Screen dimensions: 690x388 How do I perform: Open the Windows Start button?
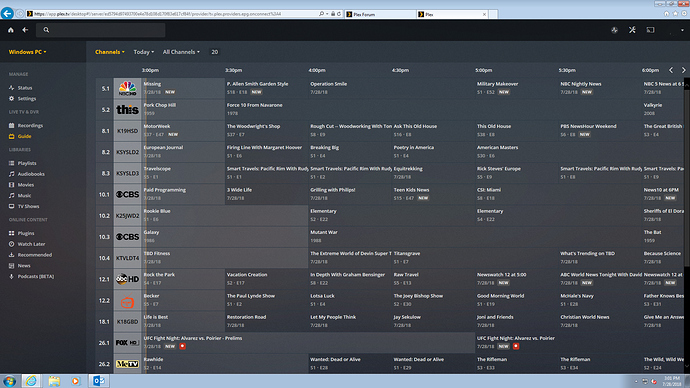tap(10, 381)
